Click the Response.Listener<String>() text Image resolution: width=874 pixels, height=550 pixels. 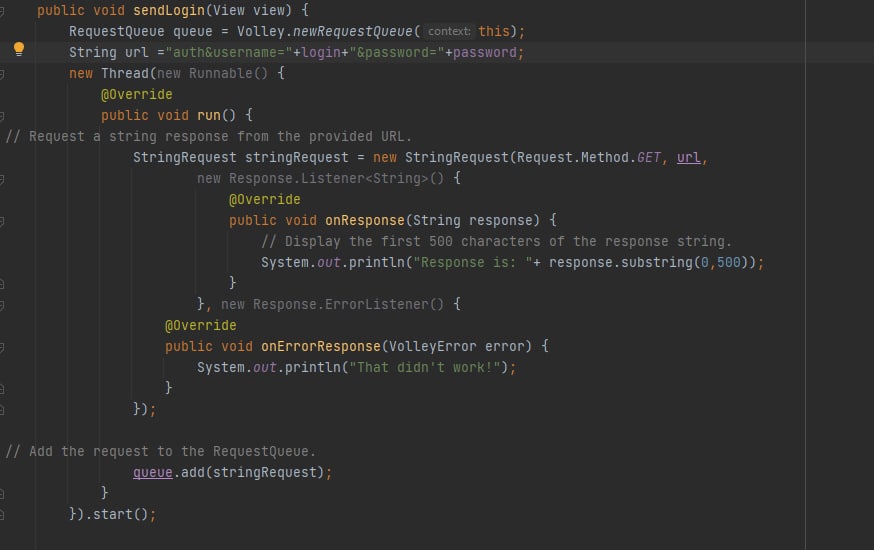click(x=336, y=178)
